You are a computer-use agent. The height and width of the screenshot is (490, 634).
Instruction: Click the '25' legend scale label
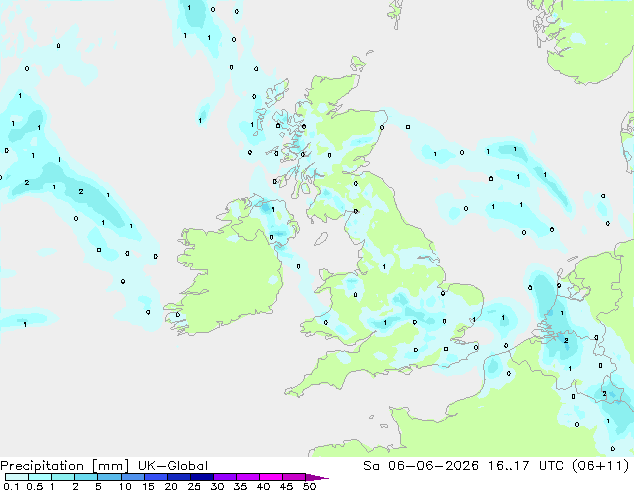tap(194, 486)
